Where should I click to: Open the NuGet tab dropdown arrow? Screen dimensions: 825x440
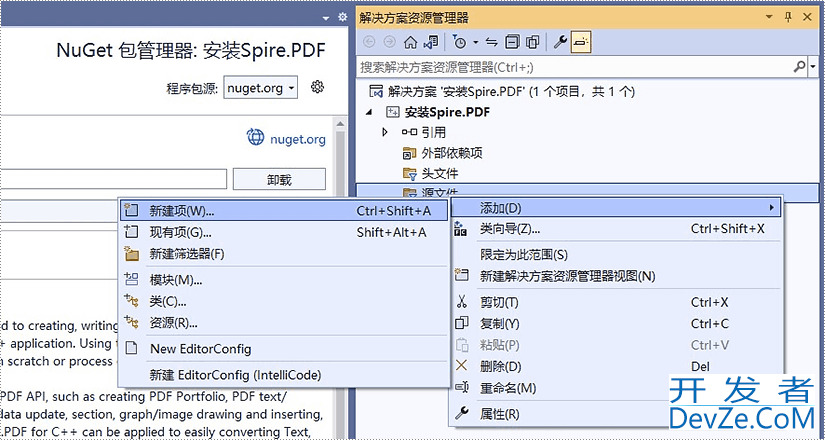pos(326,18)
